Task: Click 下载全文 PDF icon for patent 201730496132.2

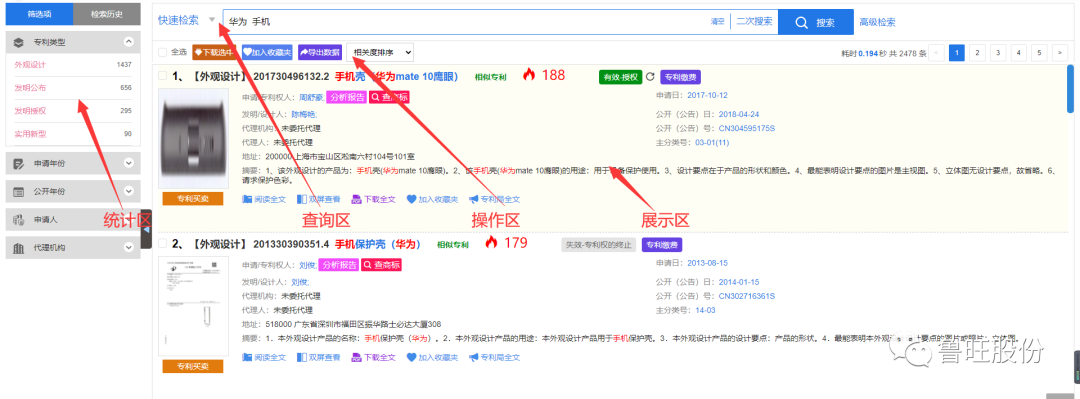Action: tap(356, 199)
